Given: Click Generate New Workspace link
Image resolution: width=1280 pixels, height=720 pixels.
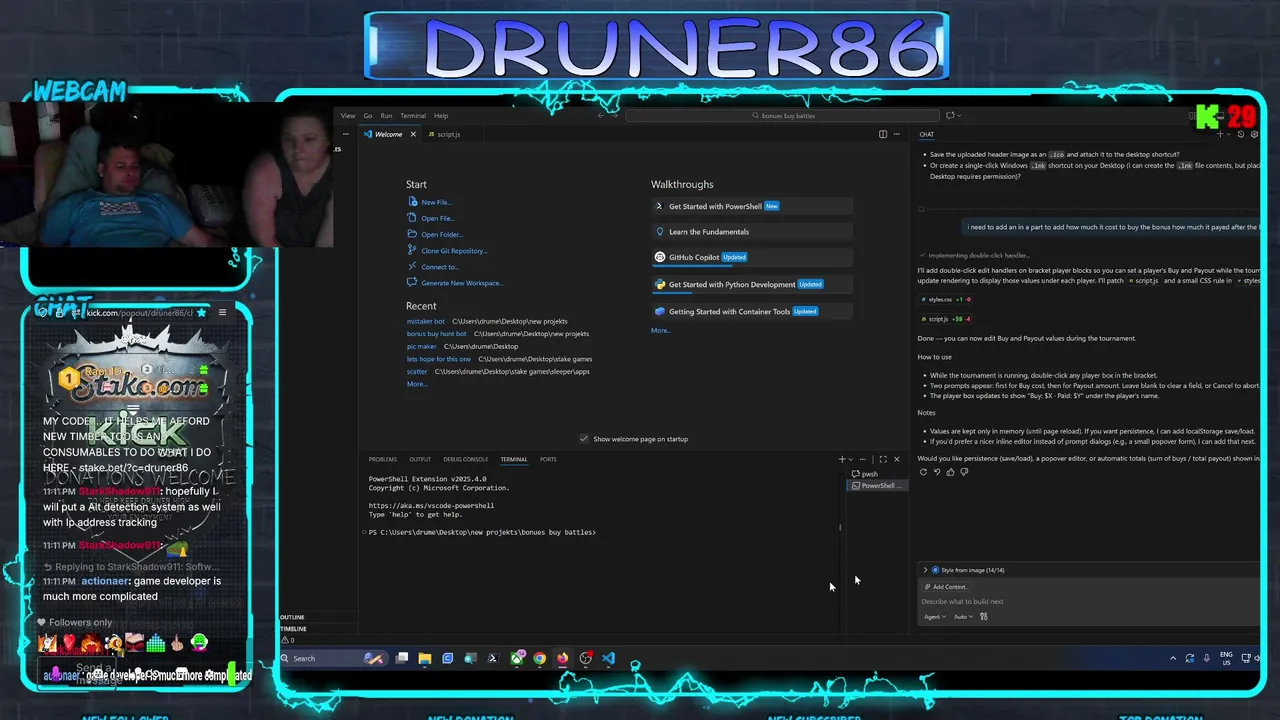Looking at the screenshot, I should 461,283.
